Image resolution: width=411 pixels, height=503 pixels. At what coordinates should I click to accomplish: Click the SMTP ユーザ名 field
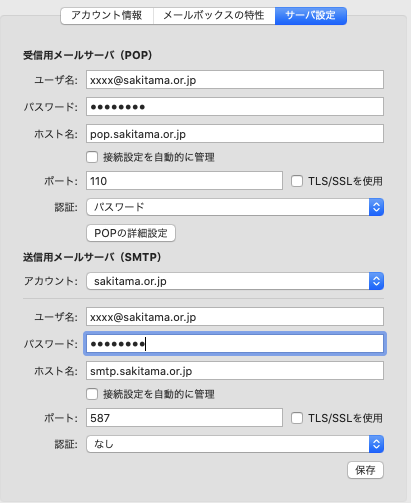point(235,317)
